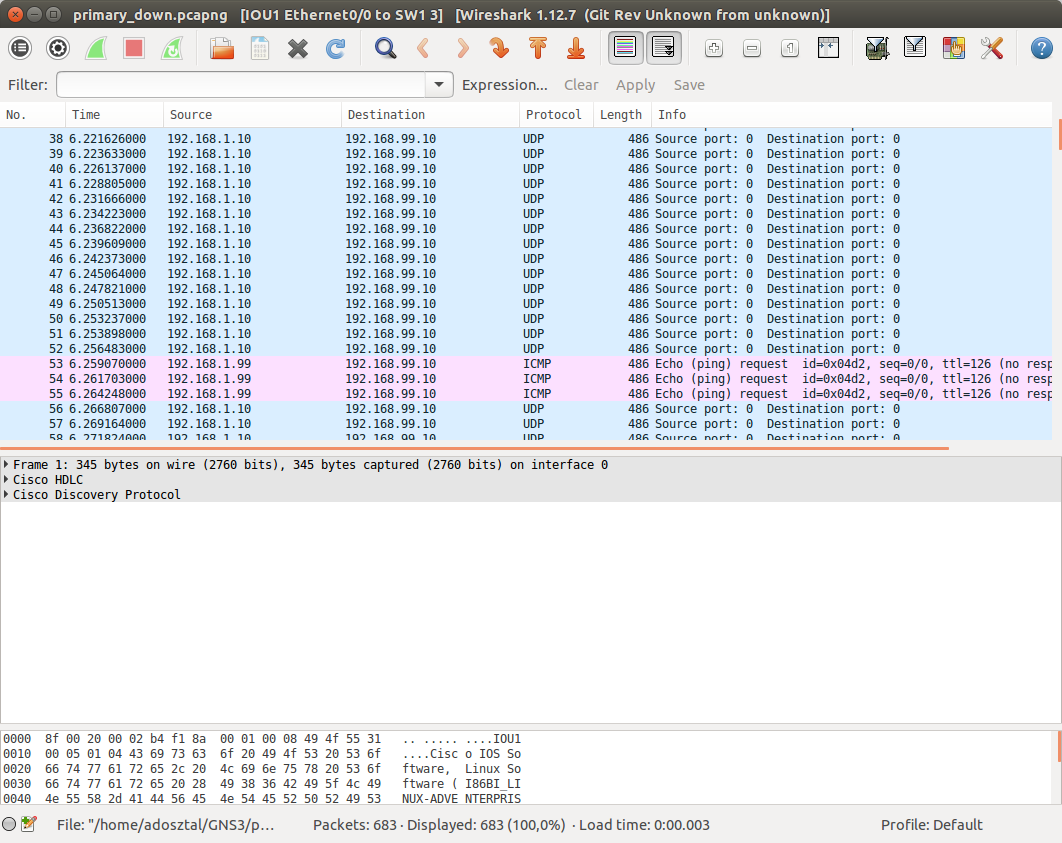The width and height of the screenshot is (1062, 843).
Task: Open the coloring rules editor
Action: [953, 48]
